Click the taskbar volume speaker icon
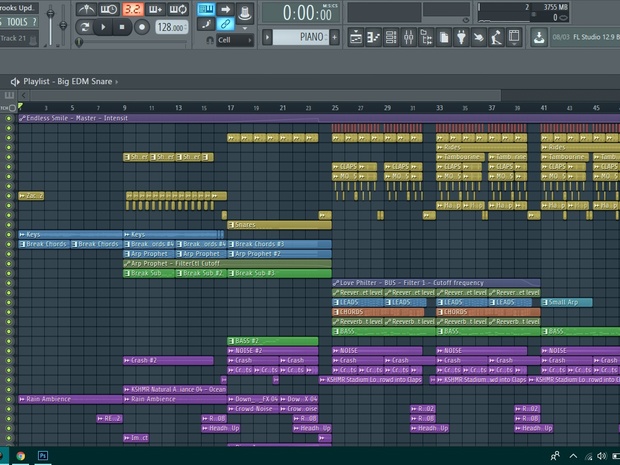Screen dimensions: 620x465 (602, 456)
